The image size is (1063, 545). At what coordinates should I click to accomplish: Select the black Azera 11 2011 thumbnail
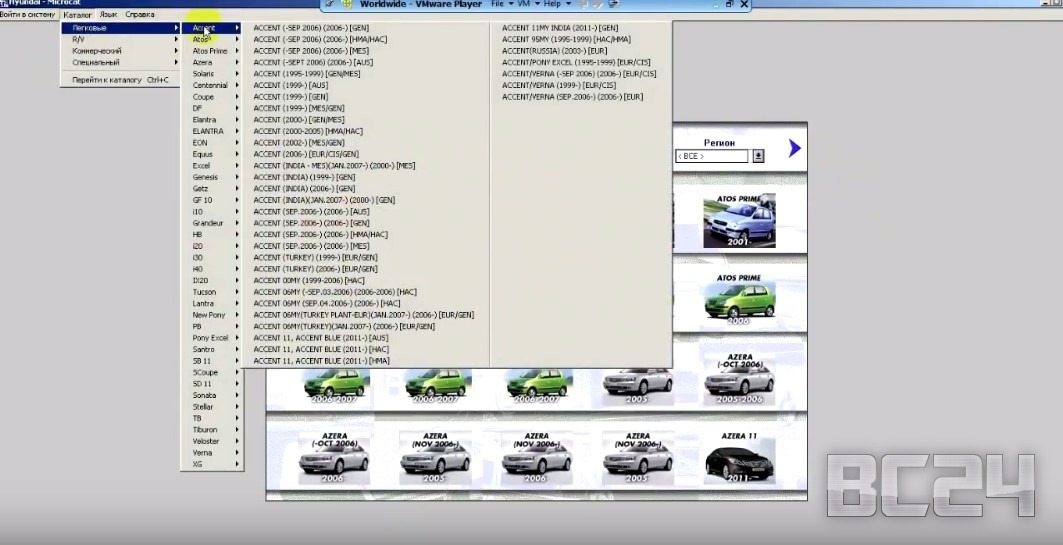739,459
